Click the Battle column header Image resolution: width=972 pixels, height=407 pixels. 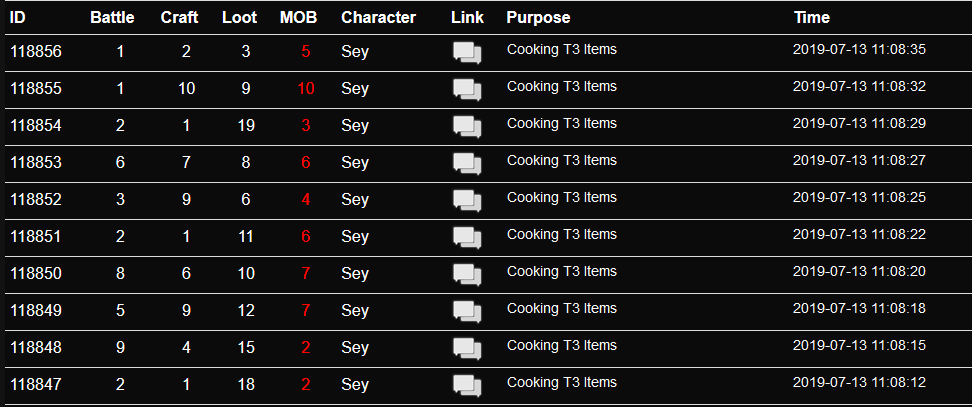tap(112, 18)
